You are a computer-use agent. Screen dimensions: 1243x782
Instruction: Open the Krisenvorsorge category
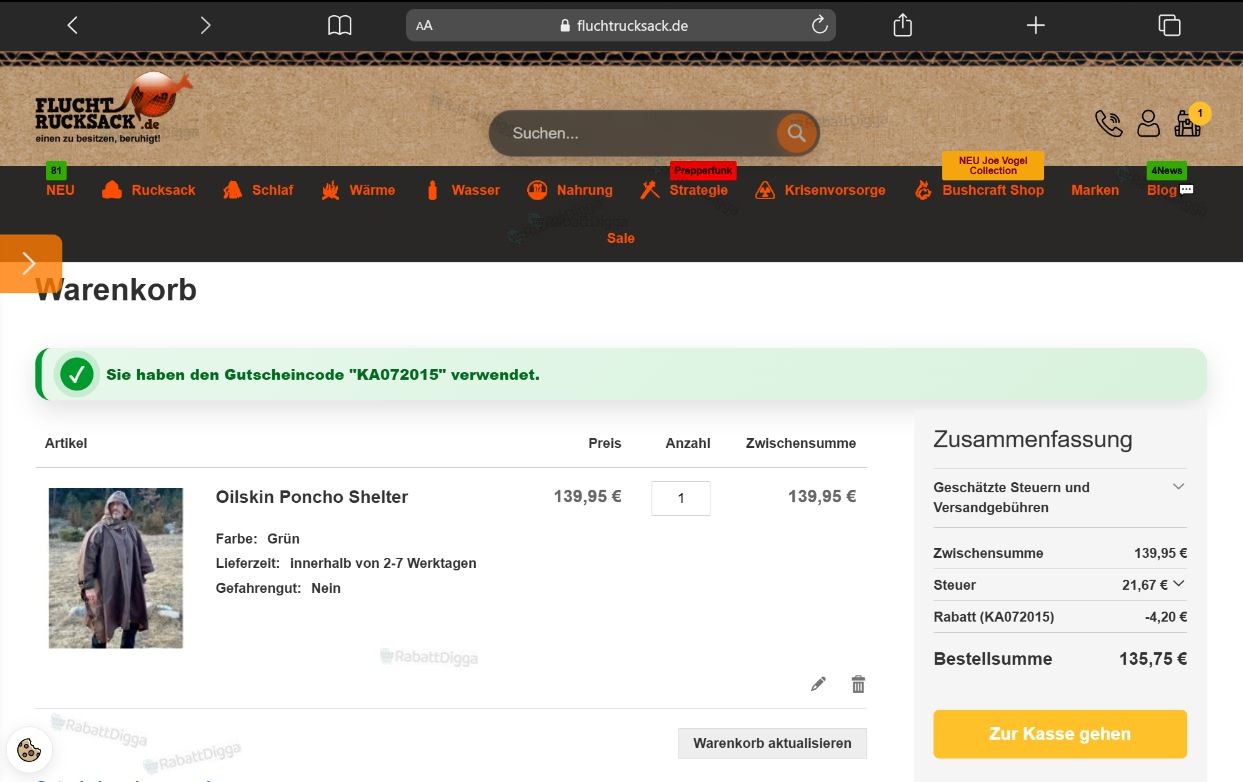[x=835, y=190]
